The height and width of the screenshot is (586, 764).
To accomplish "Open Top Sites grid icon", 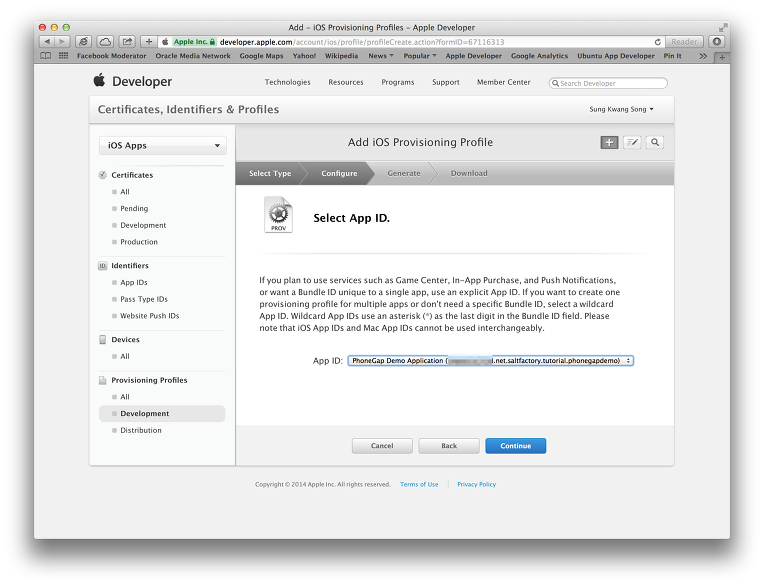I will [x=63, y=56].
